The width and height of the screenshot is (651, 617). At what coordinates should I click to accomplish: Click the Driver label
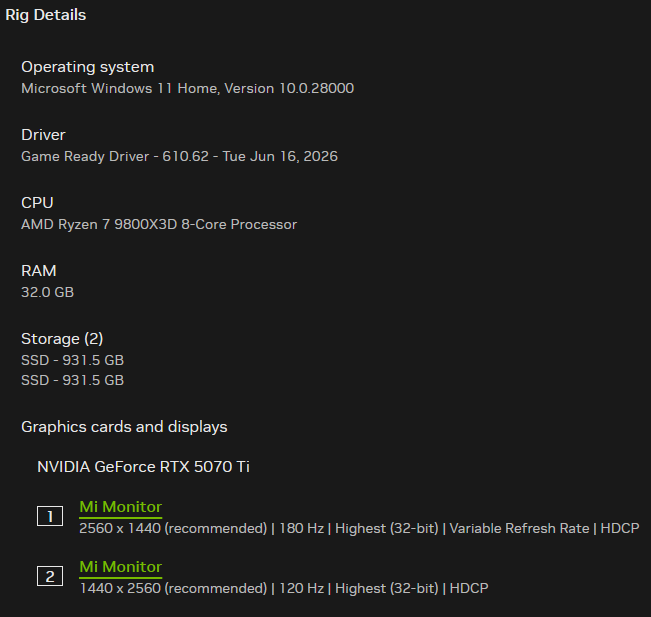(43, 135)
